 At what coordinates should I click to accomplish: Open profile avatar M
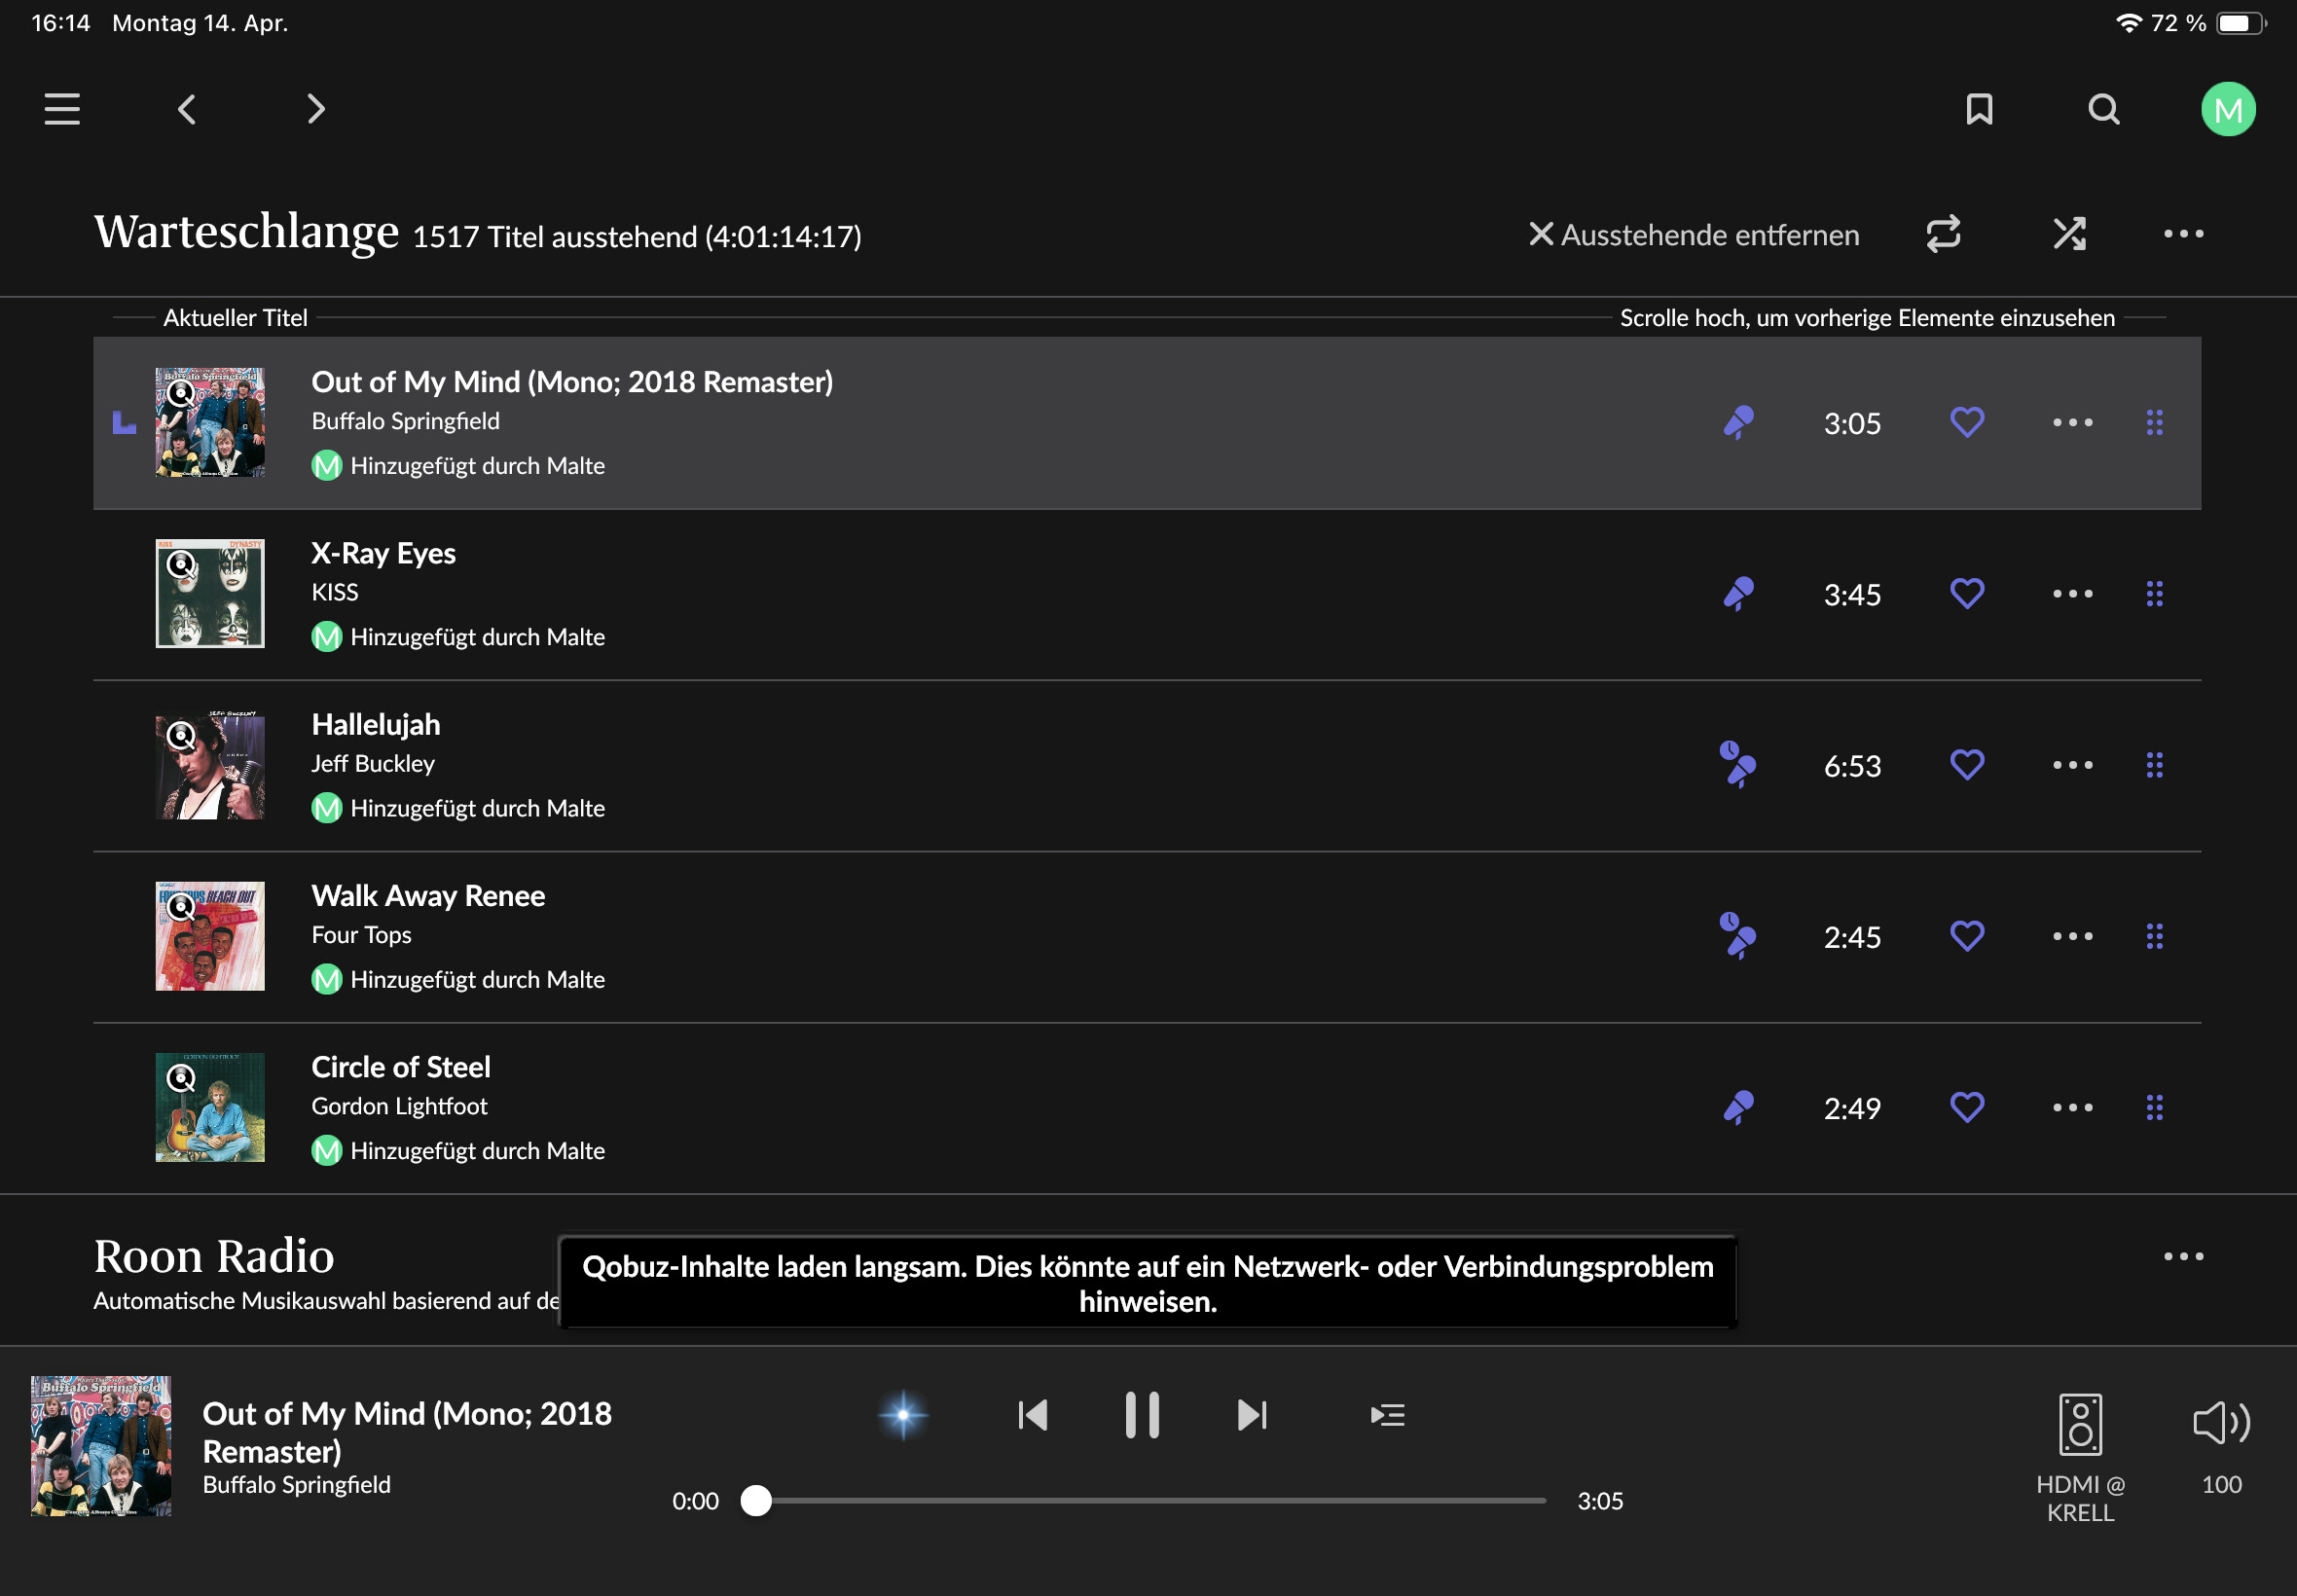(2228, 109)
